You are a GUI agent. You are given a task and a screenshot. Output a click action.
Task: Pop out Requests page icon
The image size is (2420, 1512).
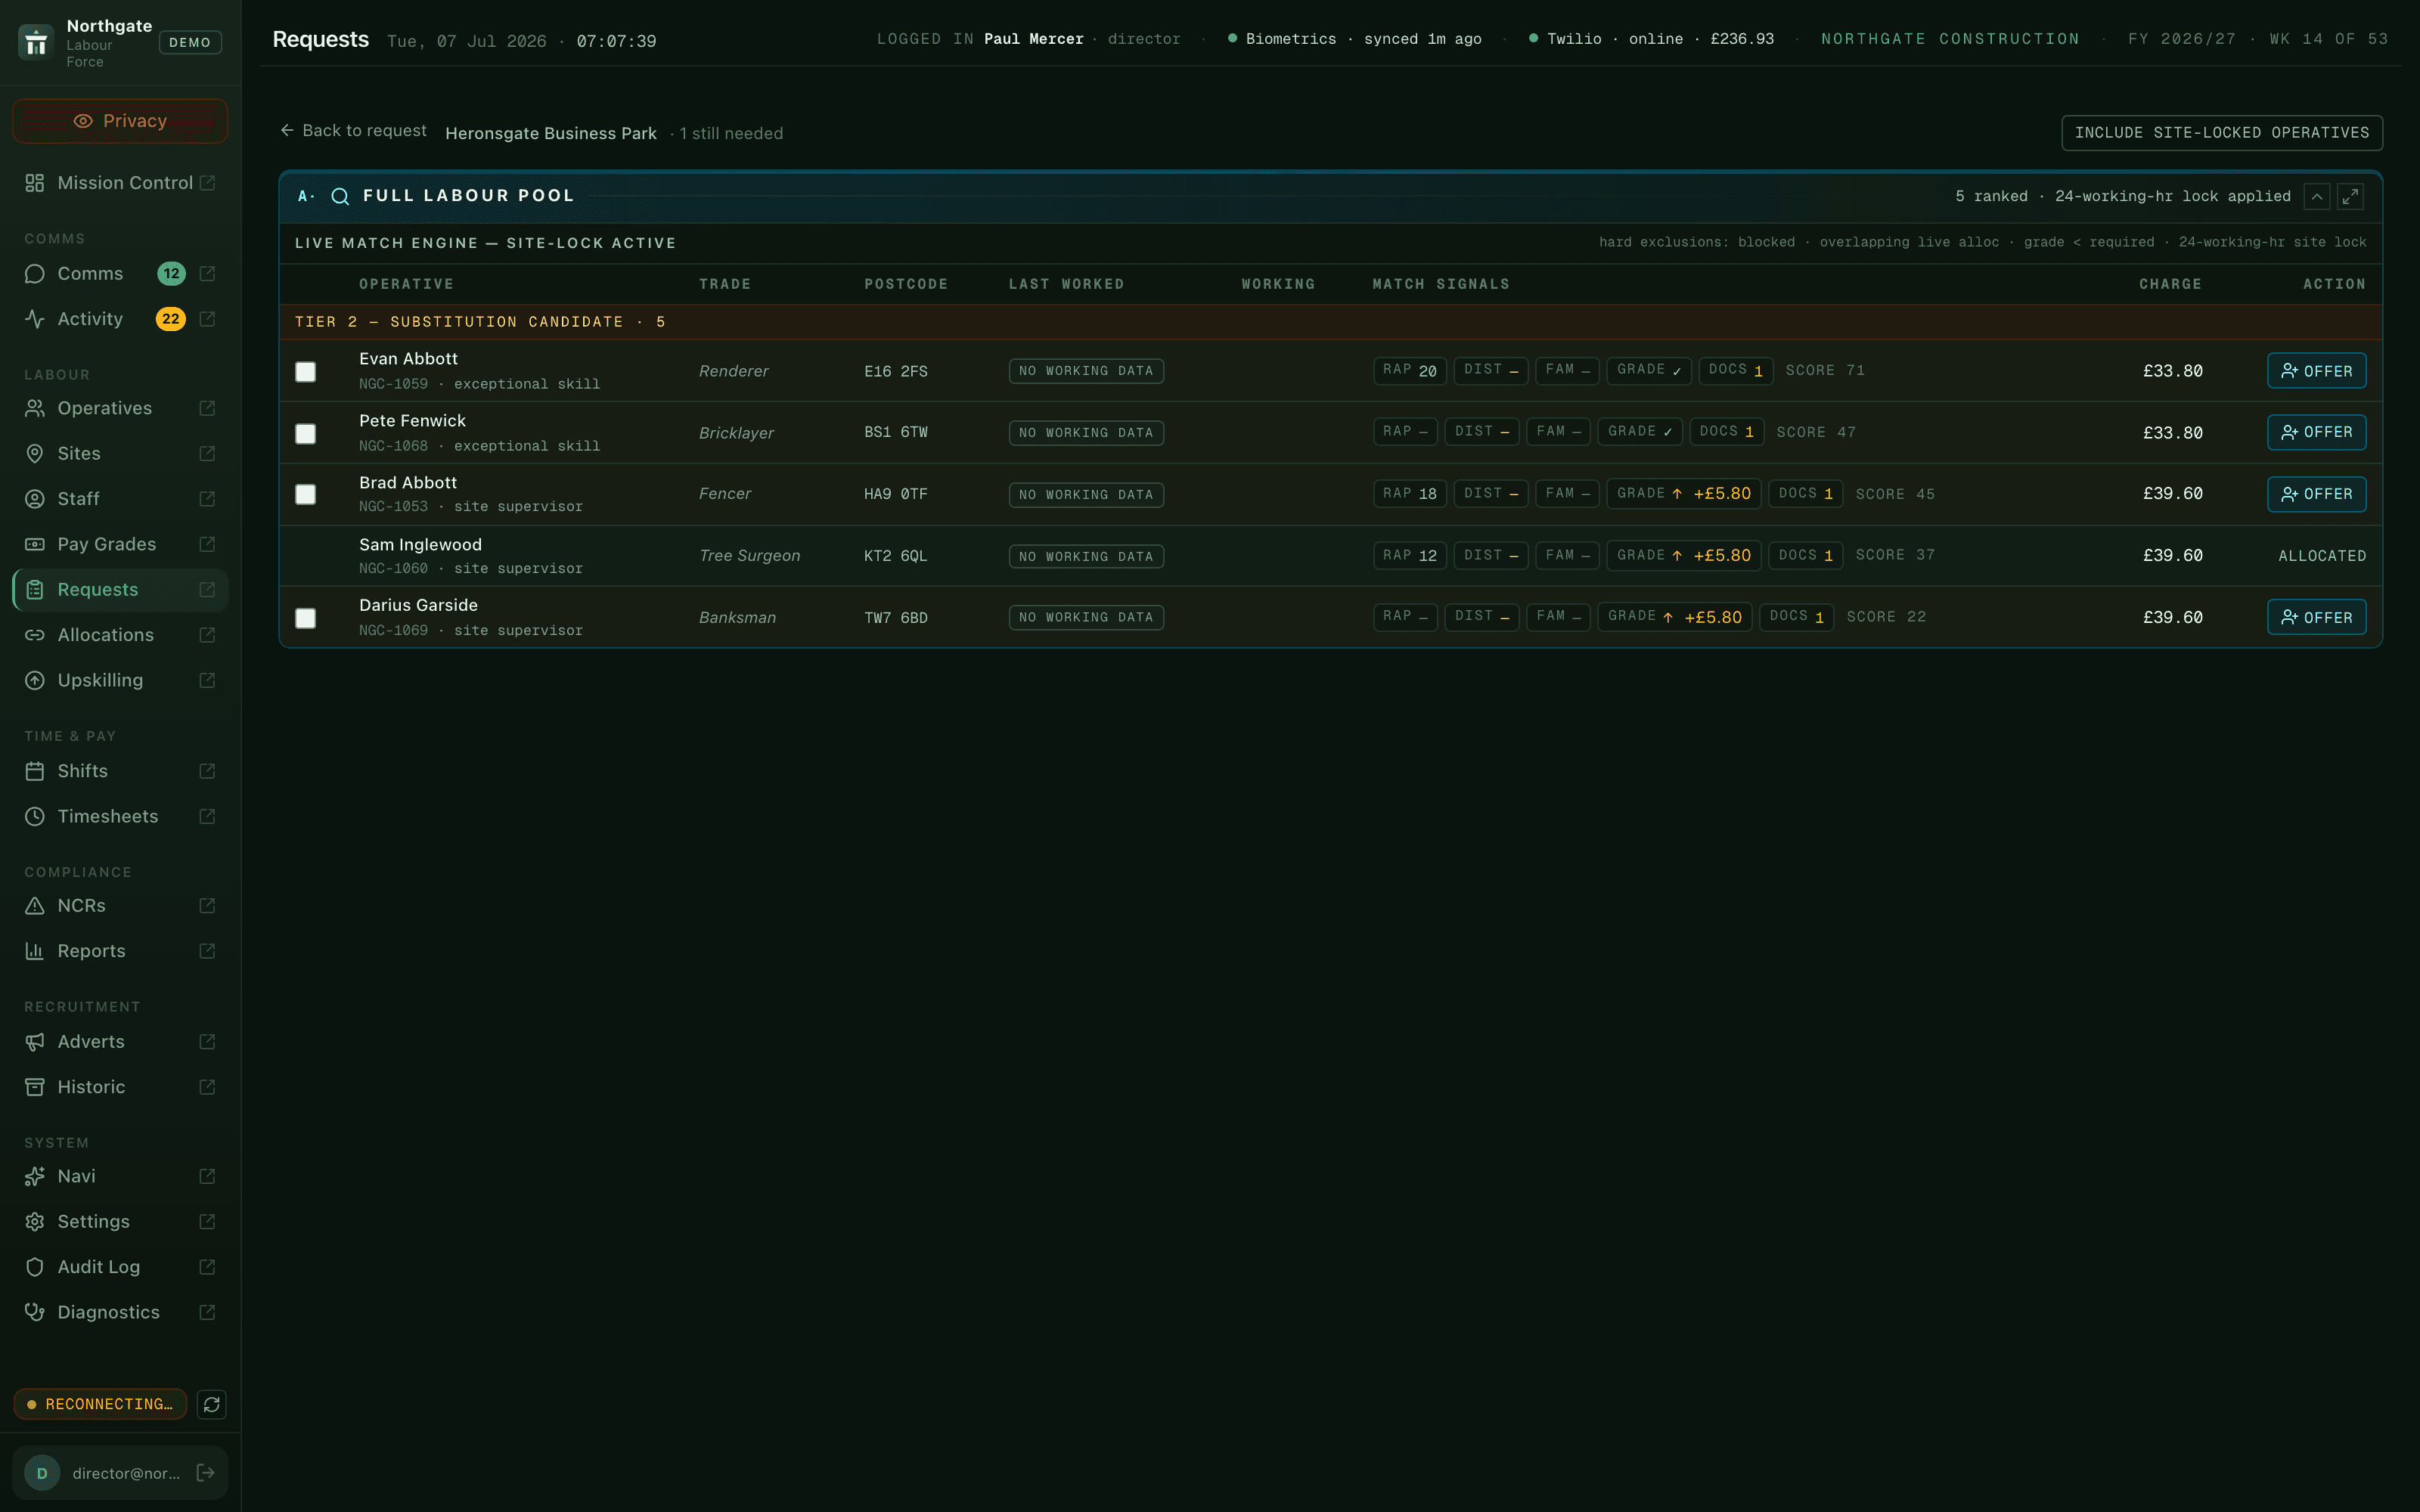click(207, 590)
